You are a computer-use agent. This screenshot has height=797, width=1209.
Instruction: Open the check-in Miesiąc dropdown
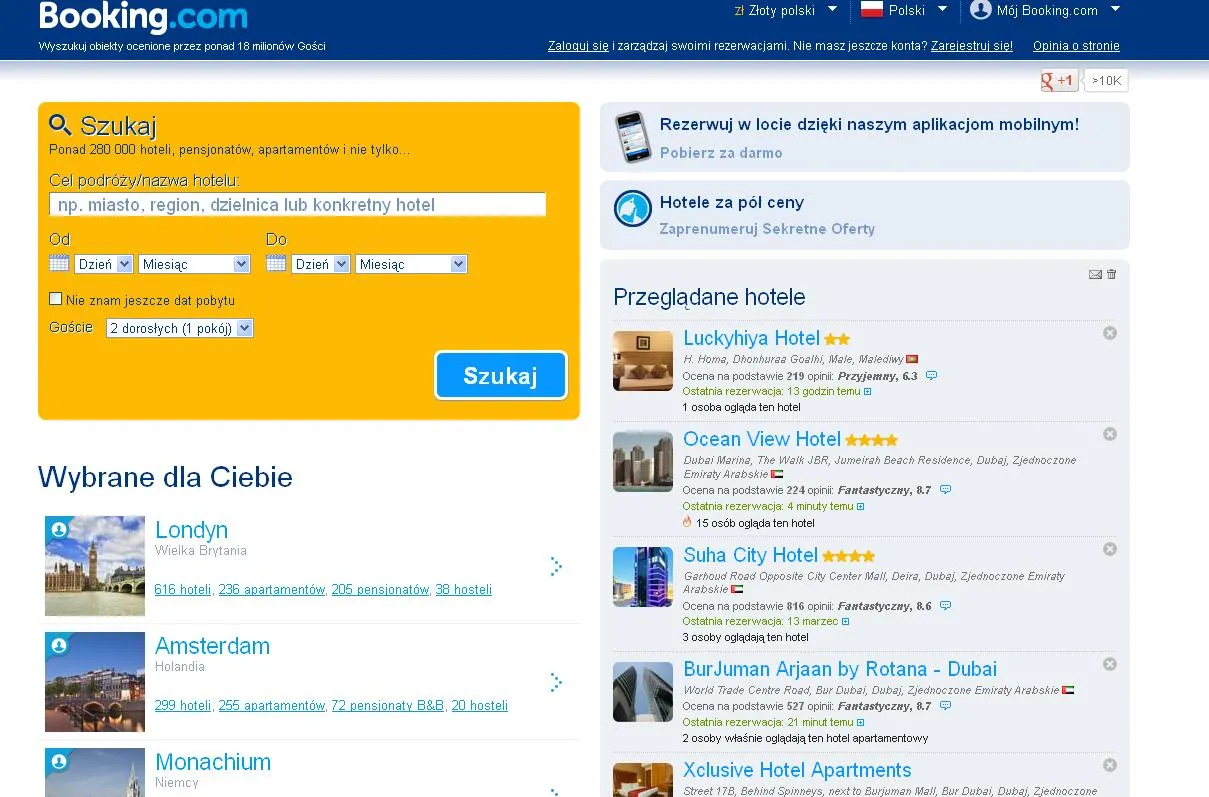194,264
